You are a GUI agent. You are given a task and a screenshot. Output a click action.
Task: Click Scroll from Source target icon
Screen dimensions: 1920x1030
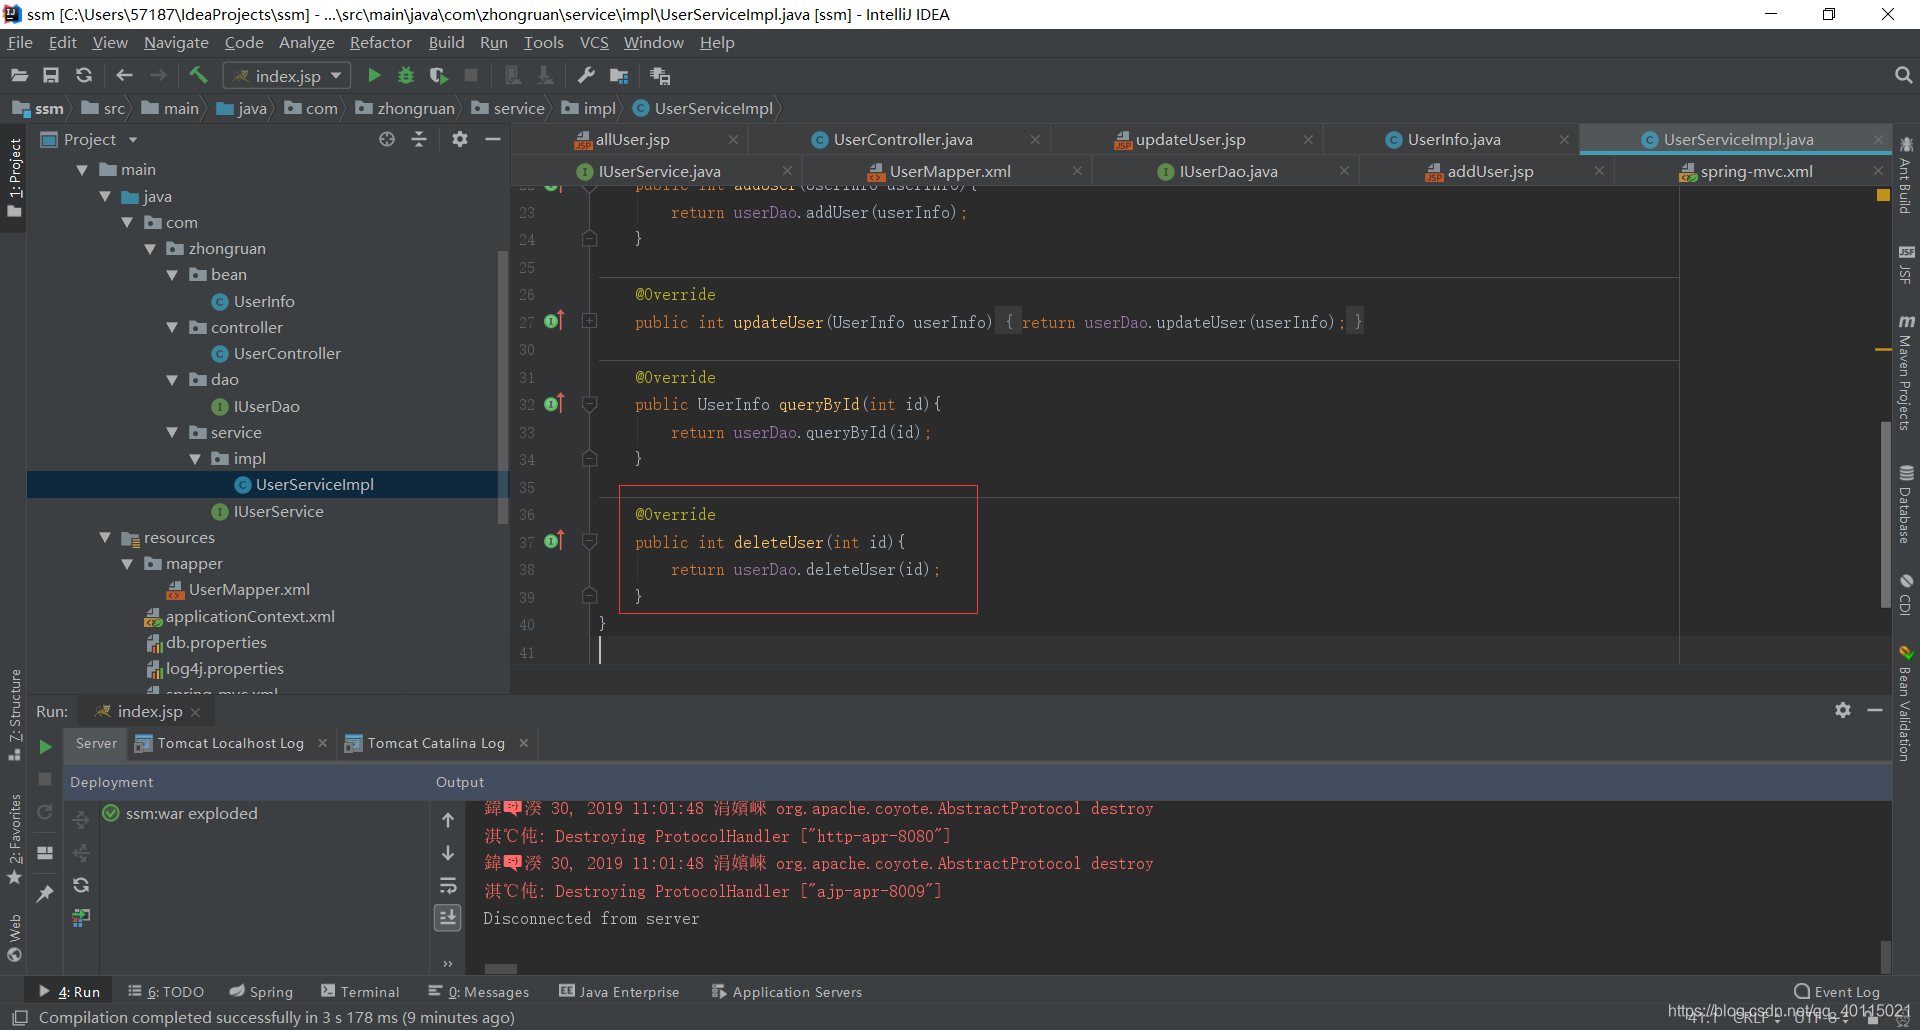(387, 139)
